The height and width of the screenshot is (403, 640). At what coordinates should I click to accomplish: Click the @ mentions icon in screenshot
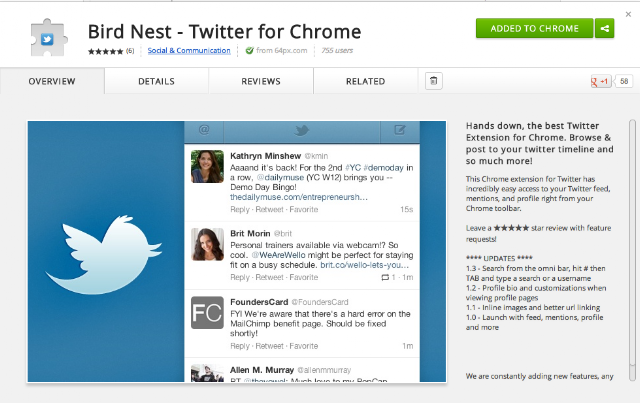pos(204,130)
